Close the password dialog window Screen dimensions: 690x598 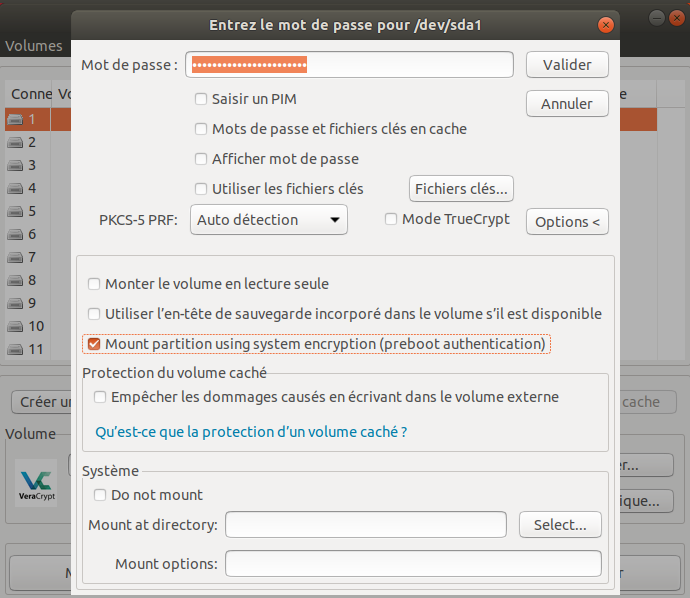pos(604,24)
